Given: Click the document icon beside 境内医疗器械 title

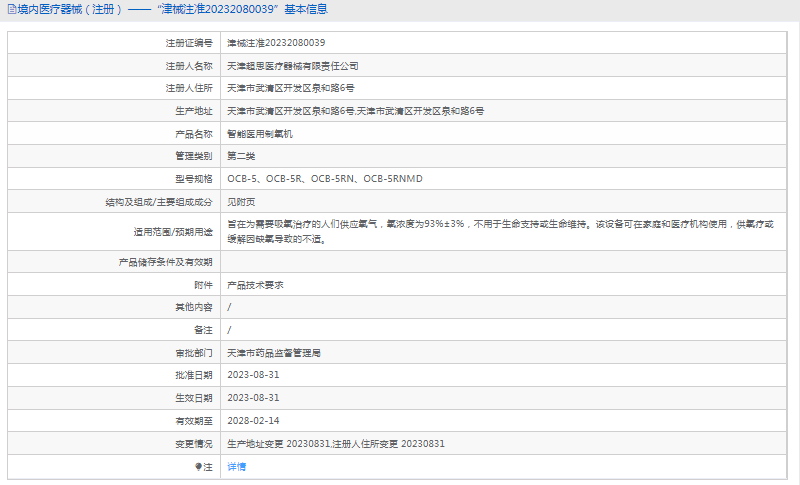Looking at the screenshot, I should [12, 9].
